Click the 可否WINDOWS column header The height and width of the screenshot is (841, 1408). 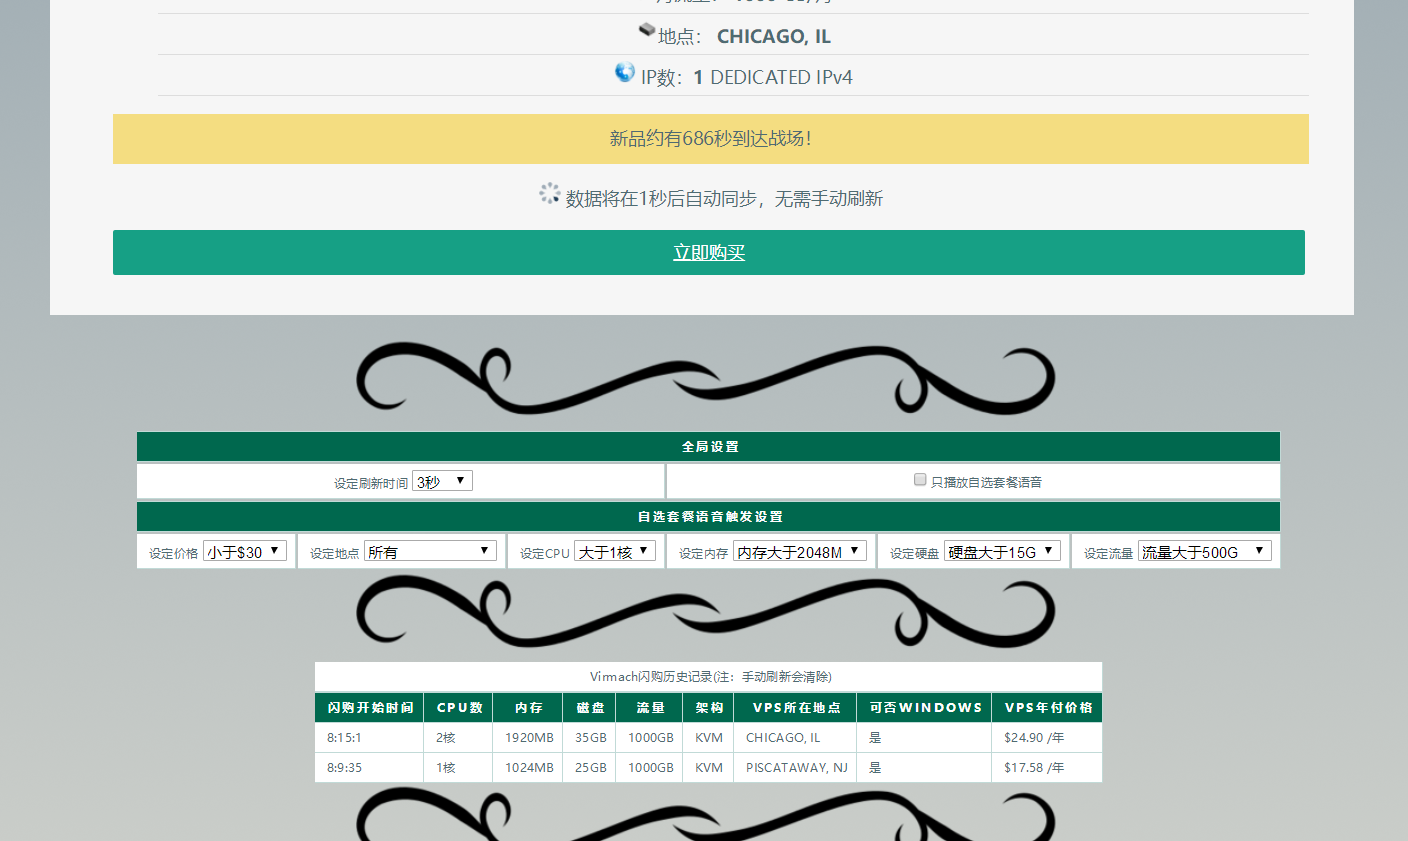click(925, 707)
